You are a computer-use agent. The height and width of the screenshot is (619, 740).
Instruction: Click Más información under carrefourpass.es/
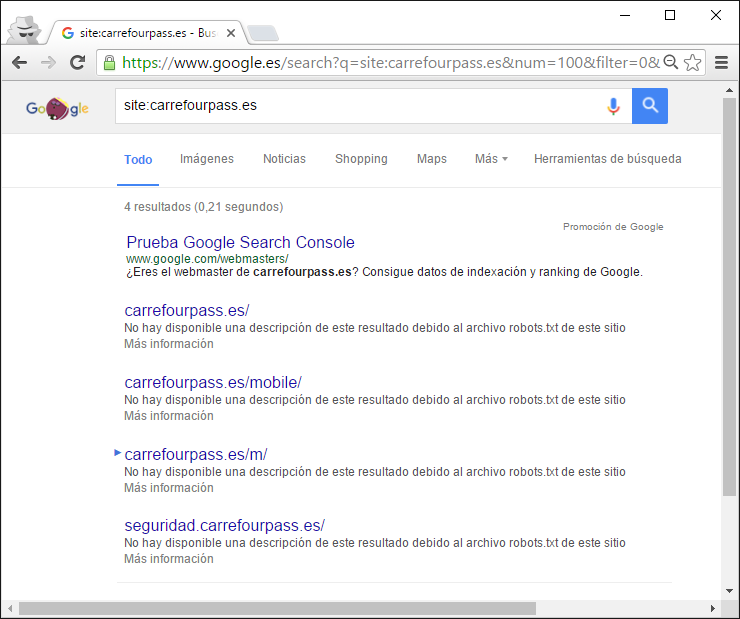(169, 344)
